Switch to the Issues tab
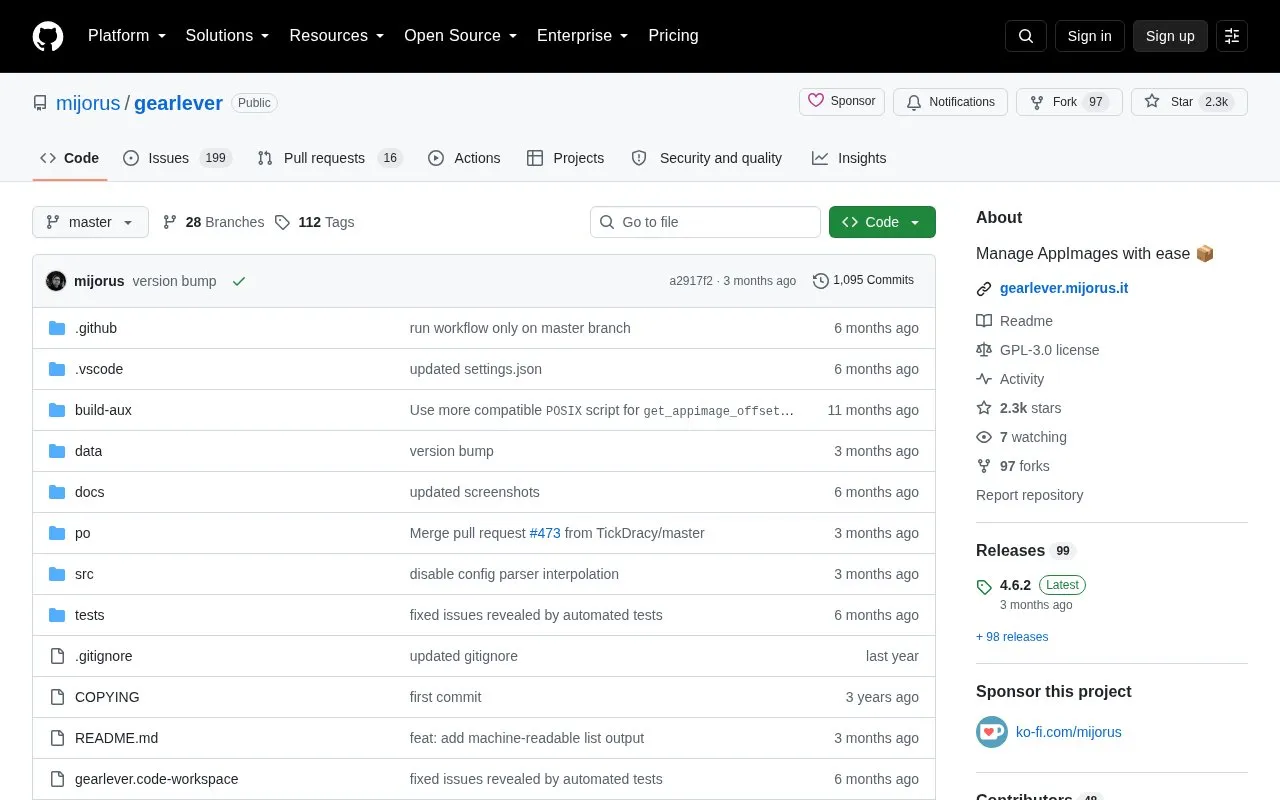This screenshot has height=800, width=1280. pos(177,158)
